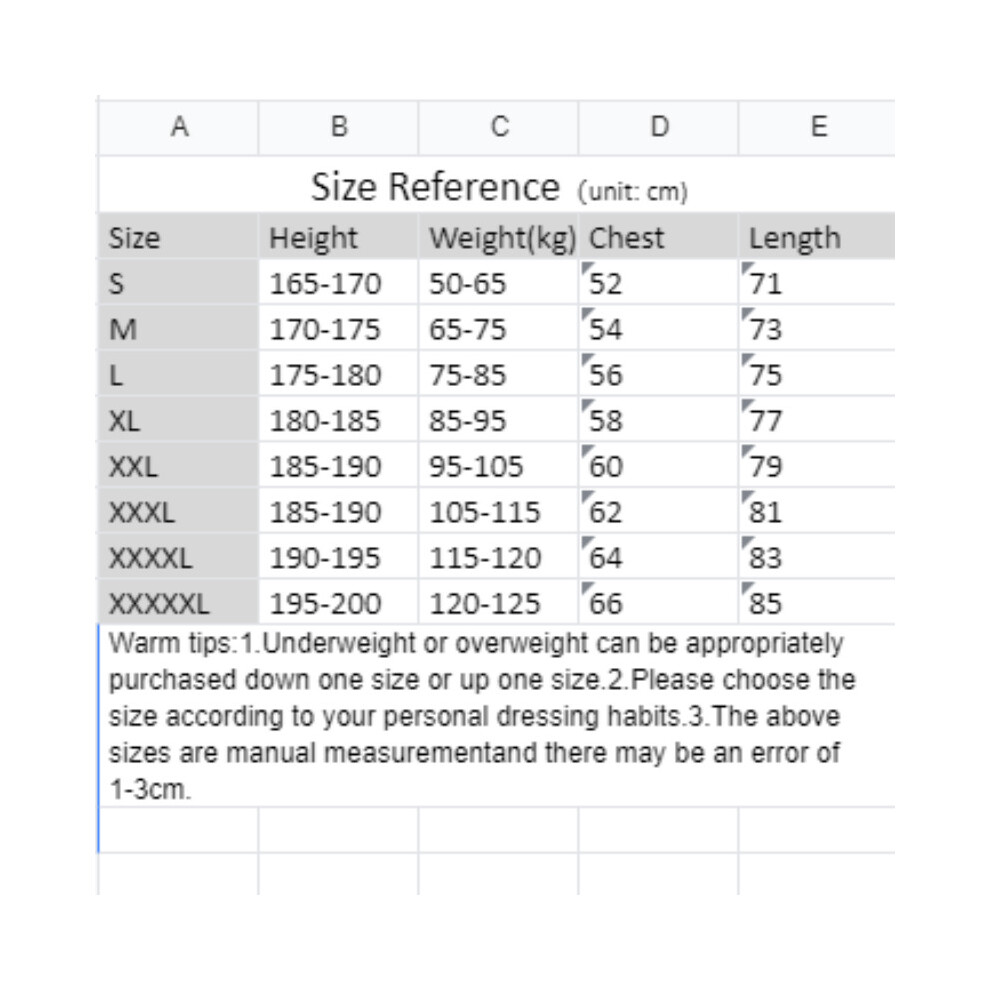
Task: Select the weight cell showing 120-125
Action: pyautogui.click(x=499, y=604)
